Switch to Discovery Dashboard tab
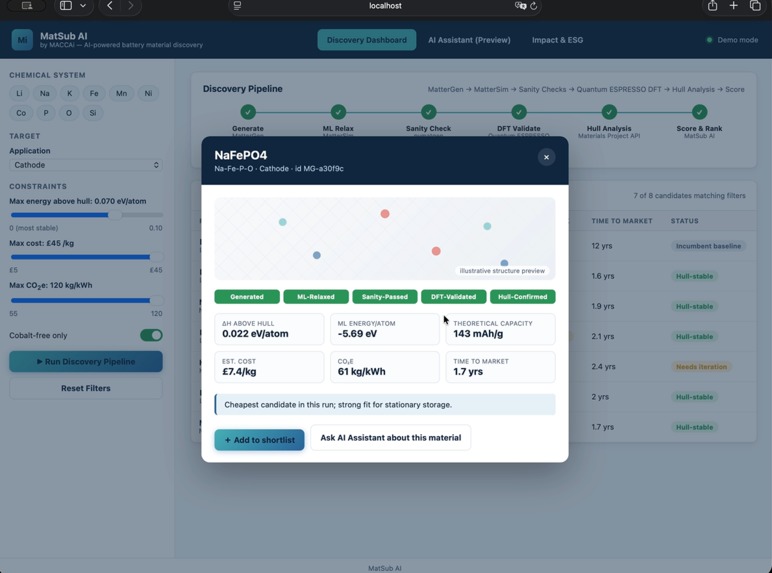The width and height of the screenshot is (772, 573). [367, 40]
